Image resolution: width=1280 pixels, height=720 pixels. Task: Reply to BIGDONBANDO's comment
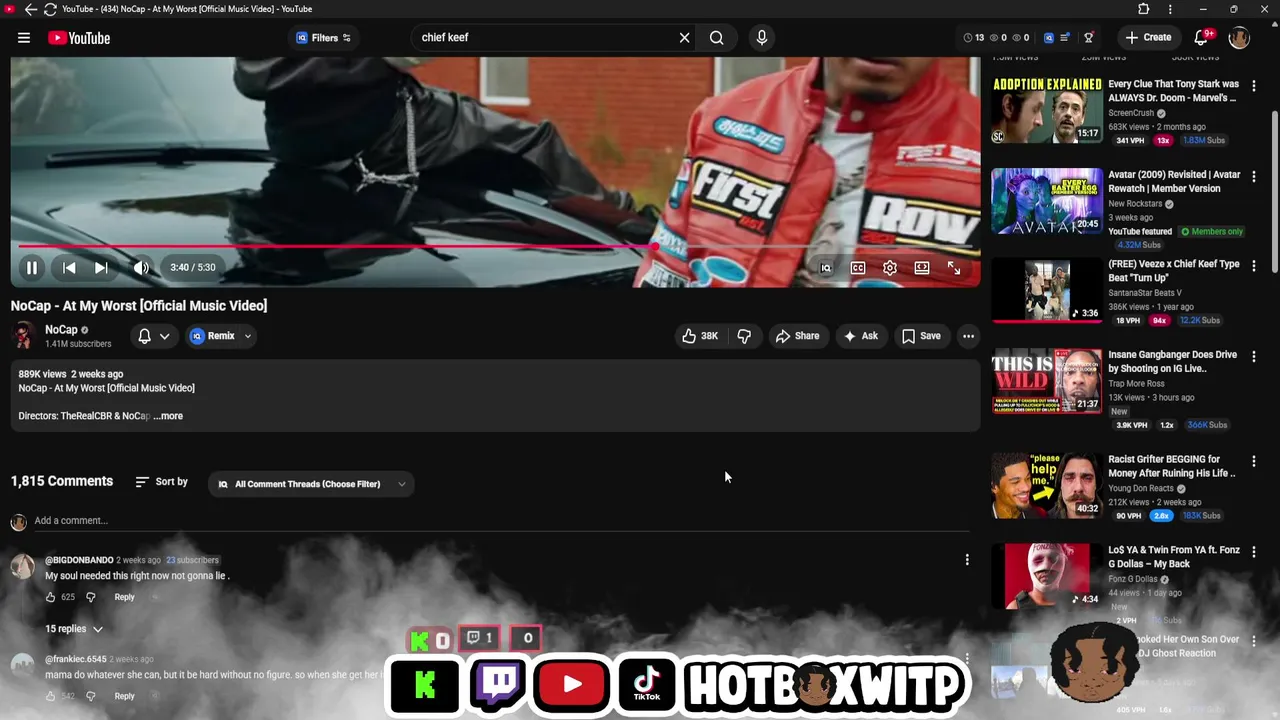[124, 597]
